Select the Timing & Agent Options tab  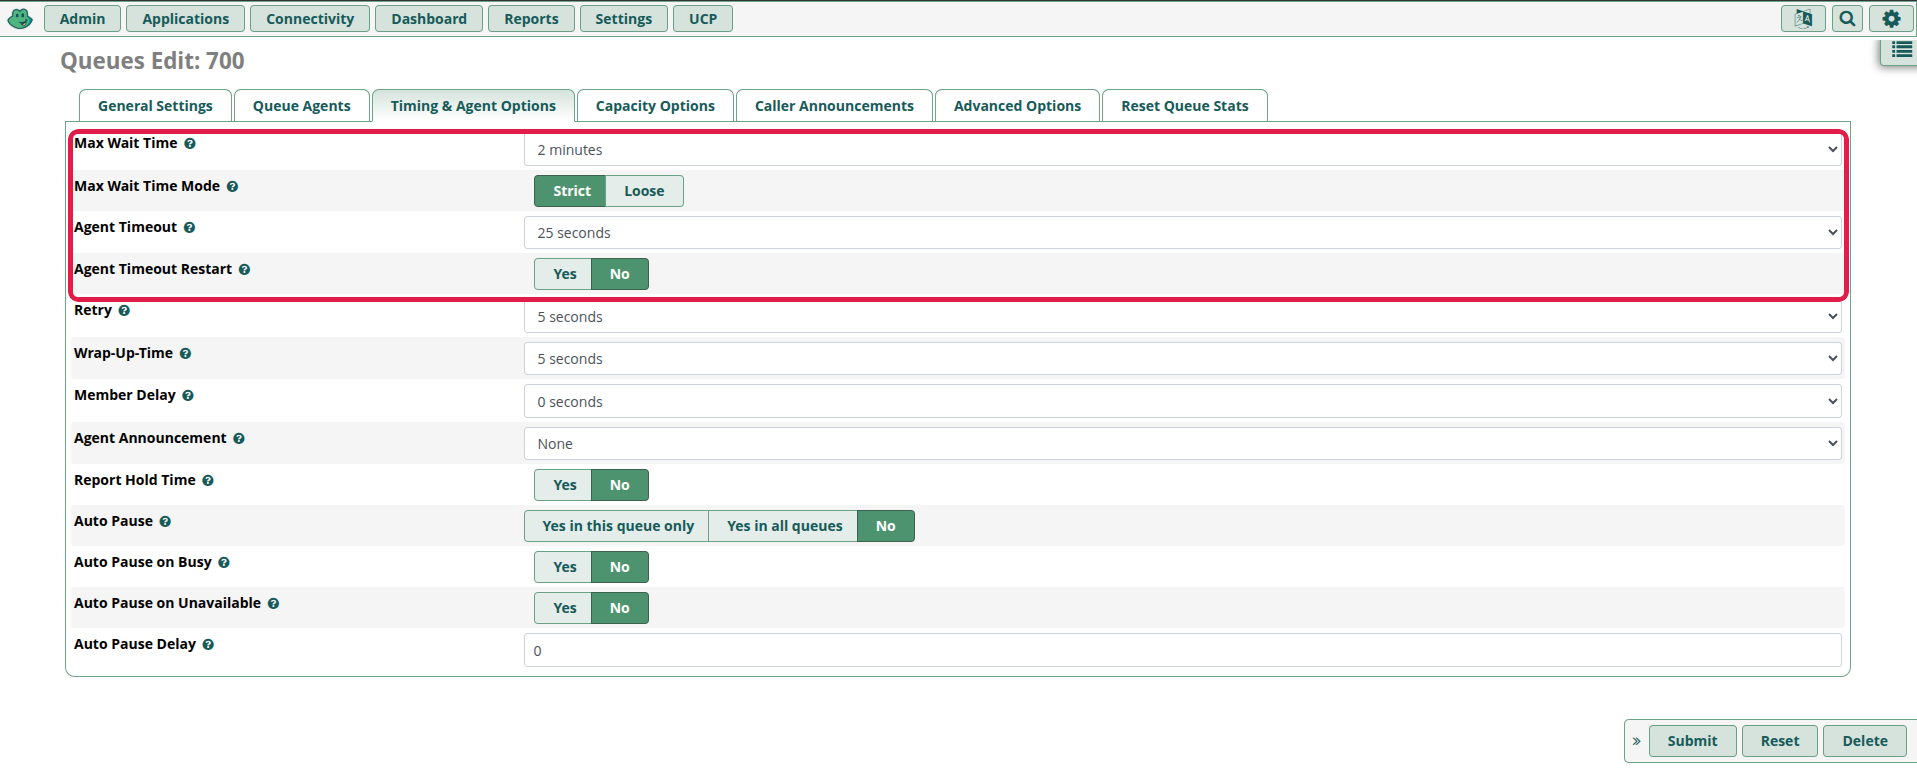click(x=473, y=106)
